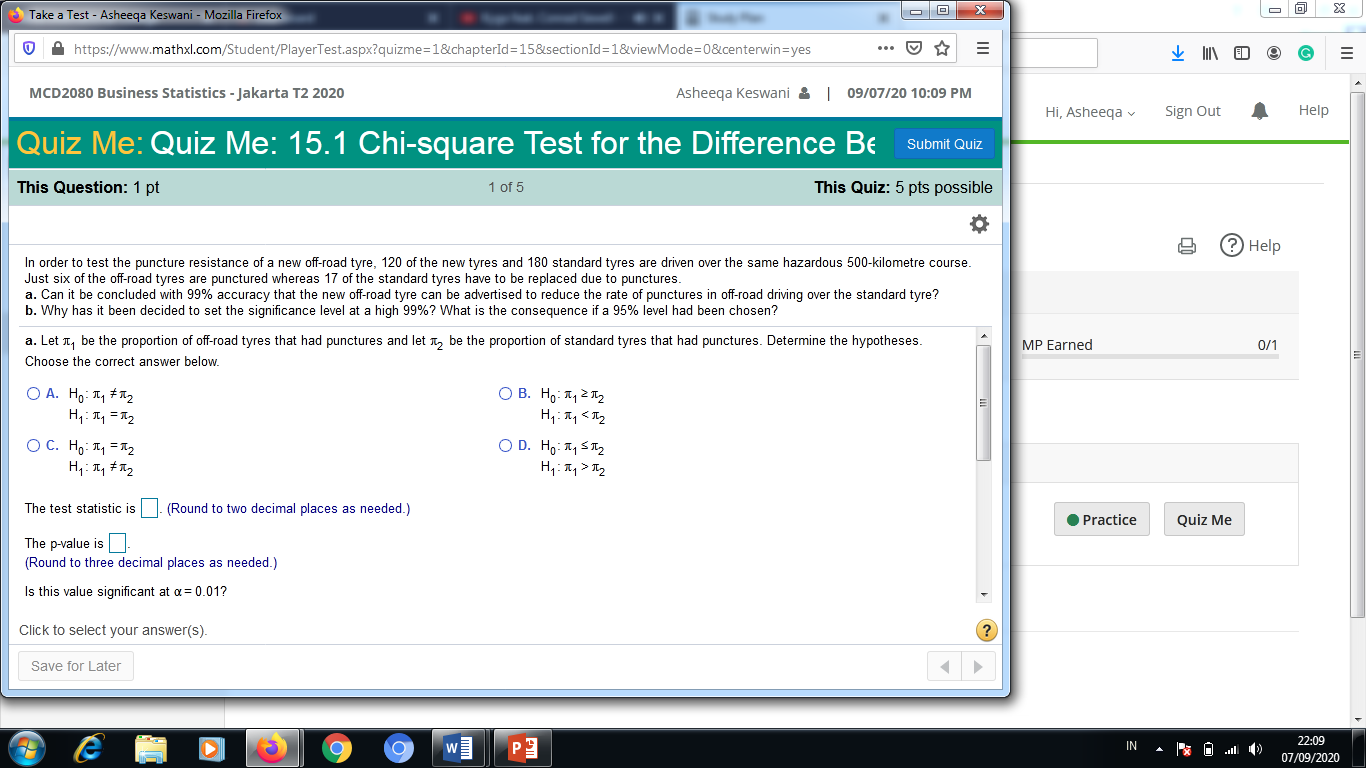Screen dimensions: 1366x768
Task: Click the Save for Later button
Action: [x=75, y=665]
